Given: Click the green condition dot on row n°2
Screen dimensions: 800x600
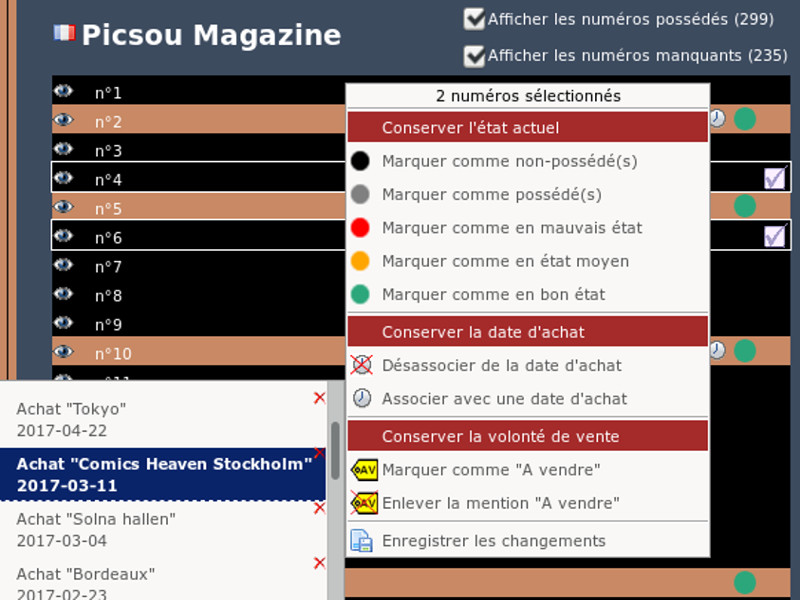Looking at the screenshot, I should coord(745,119).
